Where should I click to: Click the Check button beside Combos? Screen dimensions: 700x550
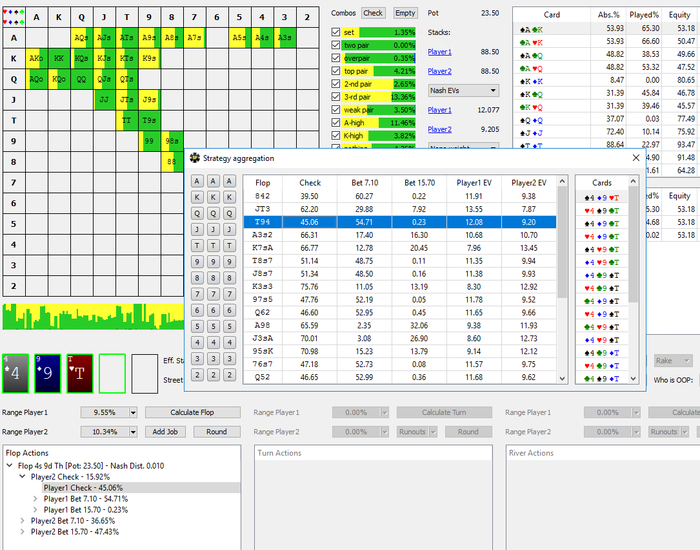pos(373,13)
